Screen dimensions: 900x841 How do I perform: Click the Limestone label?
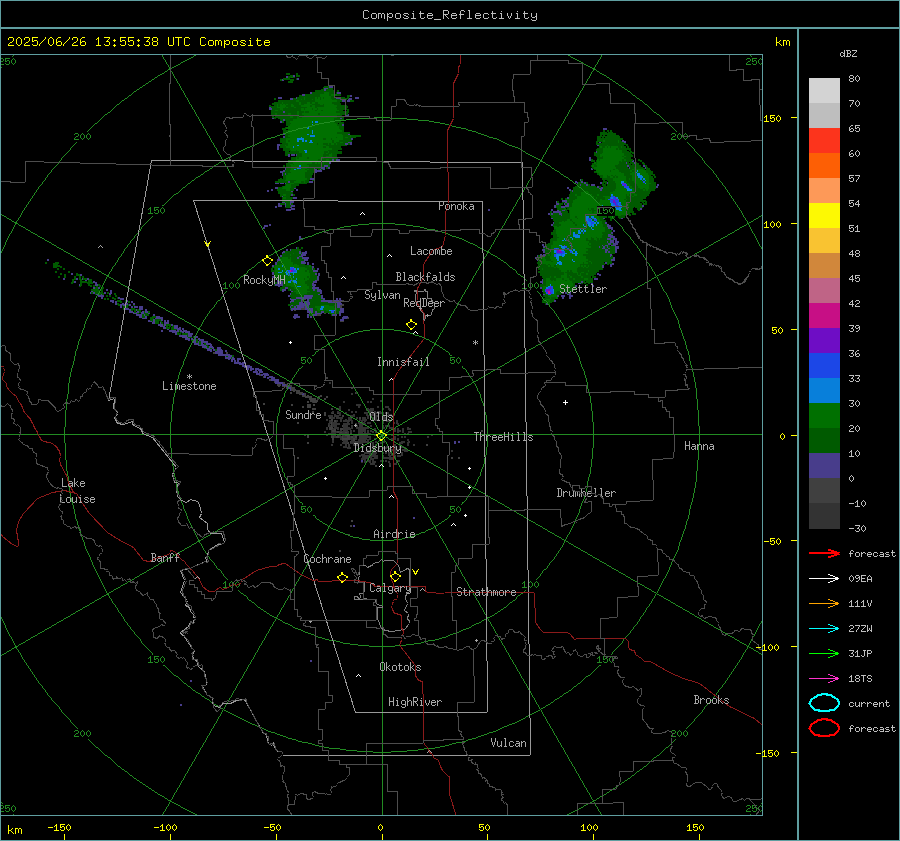coord(189,386)
